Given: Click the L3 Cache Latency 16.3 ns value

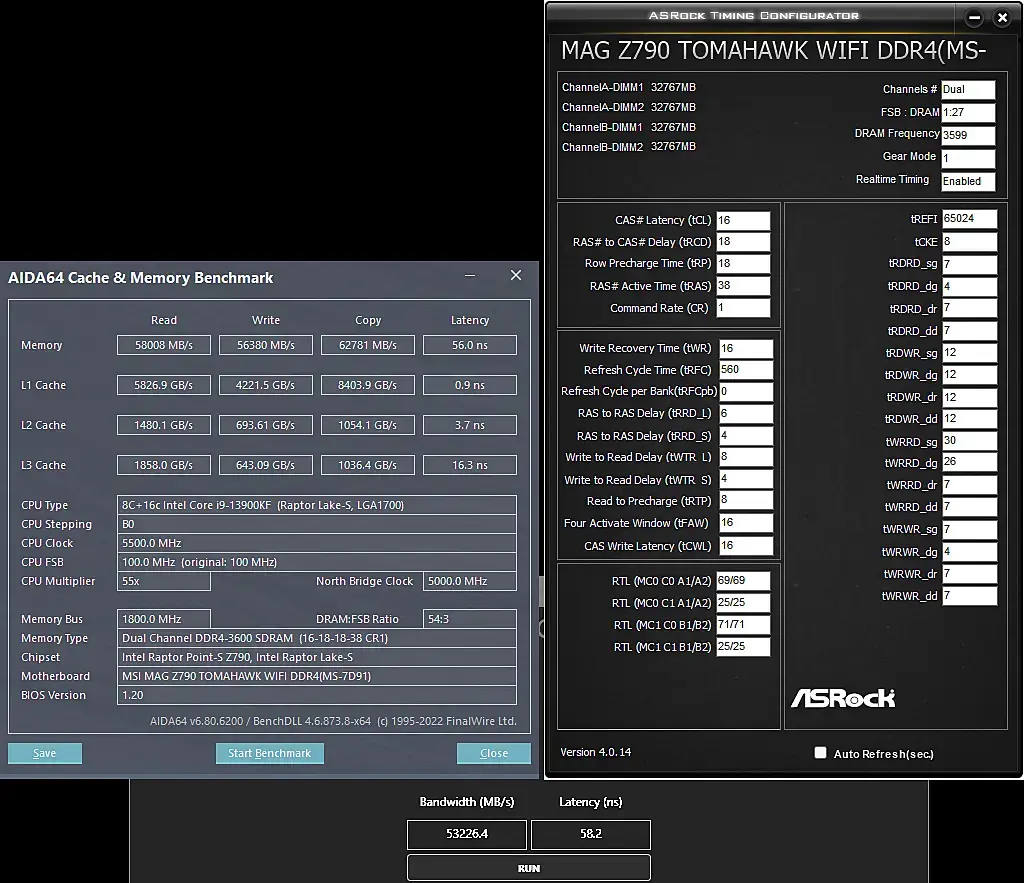Looking at the screenshot, I should coord(470,465).
